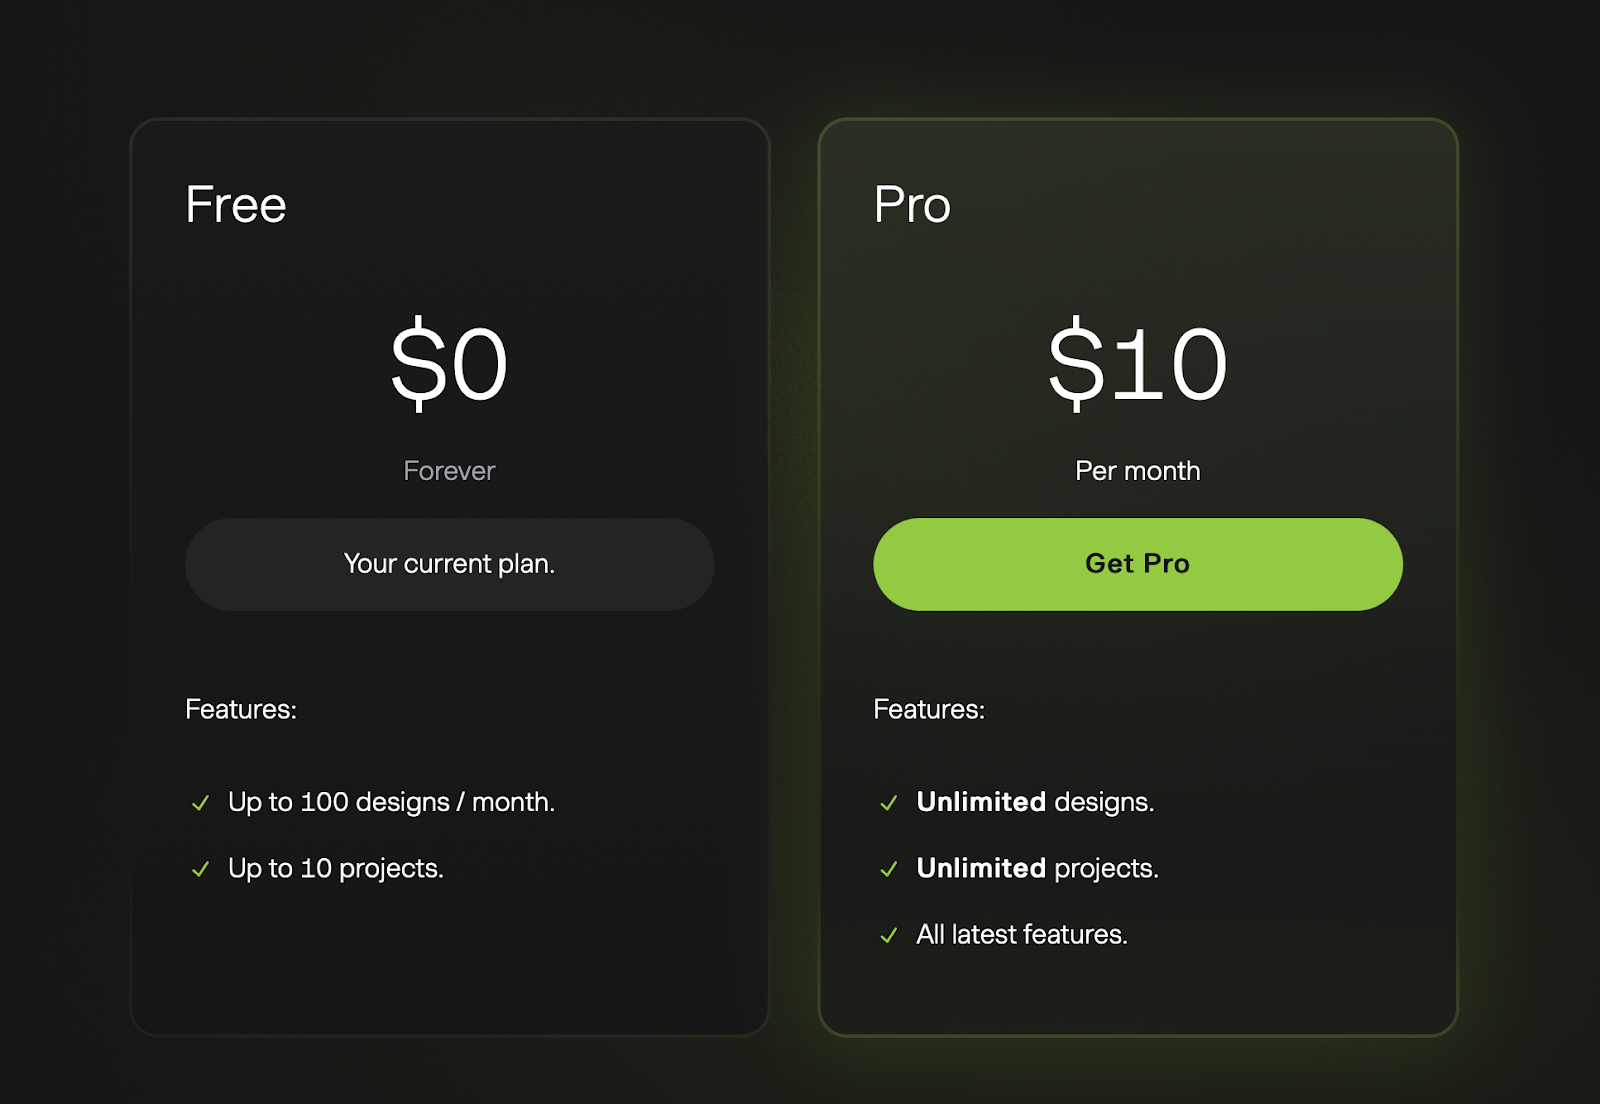Select the Up to 10 projects text
The image size is (1600, 1104).
[336, 868]
